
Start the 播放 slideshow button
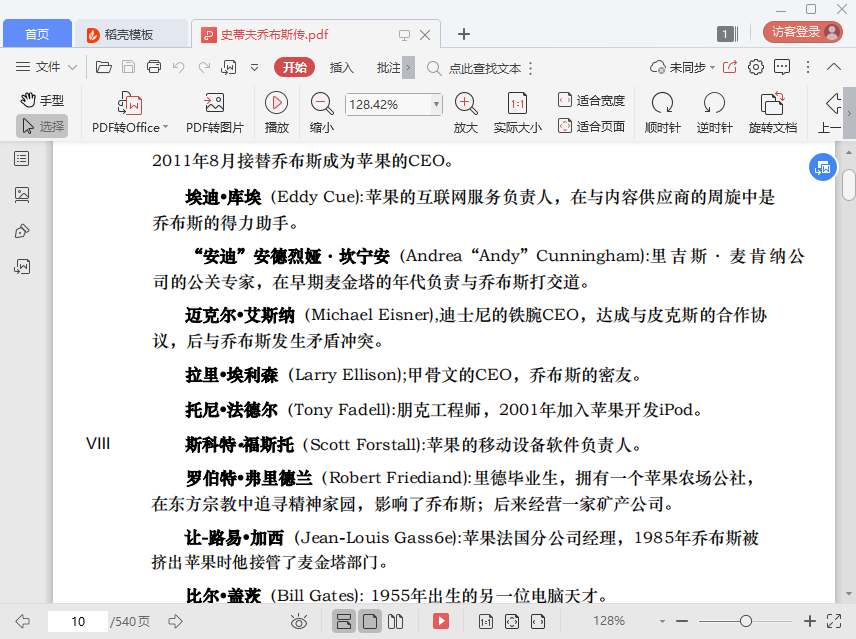pyautogui.click(x=277, y=112)
